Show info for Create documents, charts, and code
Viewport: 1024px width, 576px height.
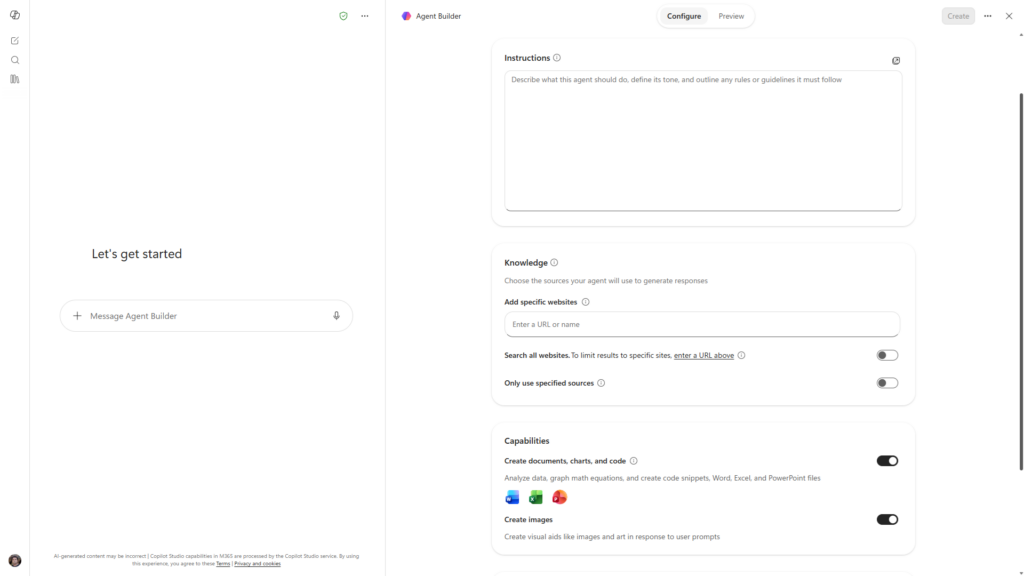coord(633,461)
